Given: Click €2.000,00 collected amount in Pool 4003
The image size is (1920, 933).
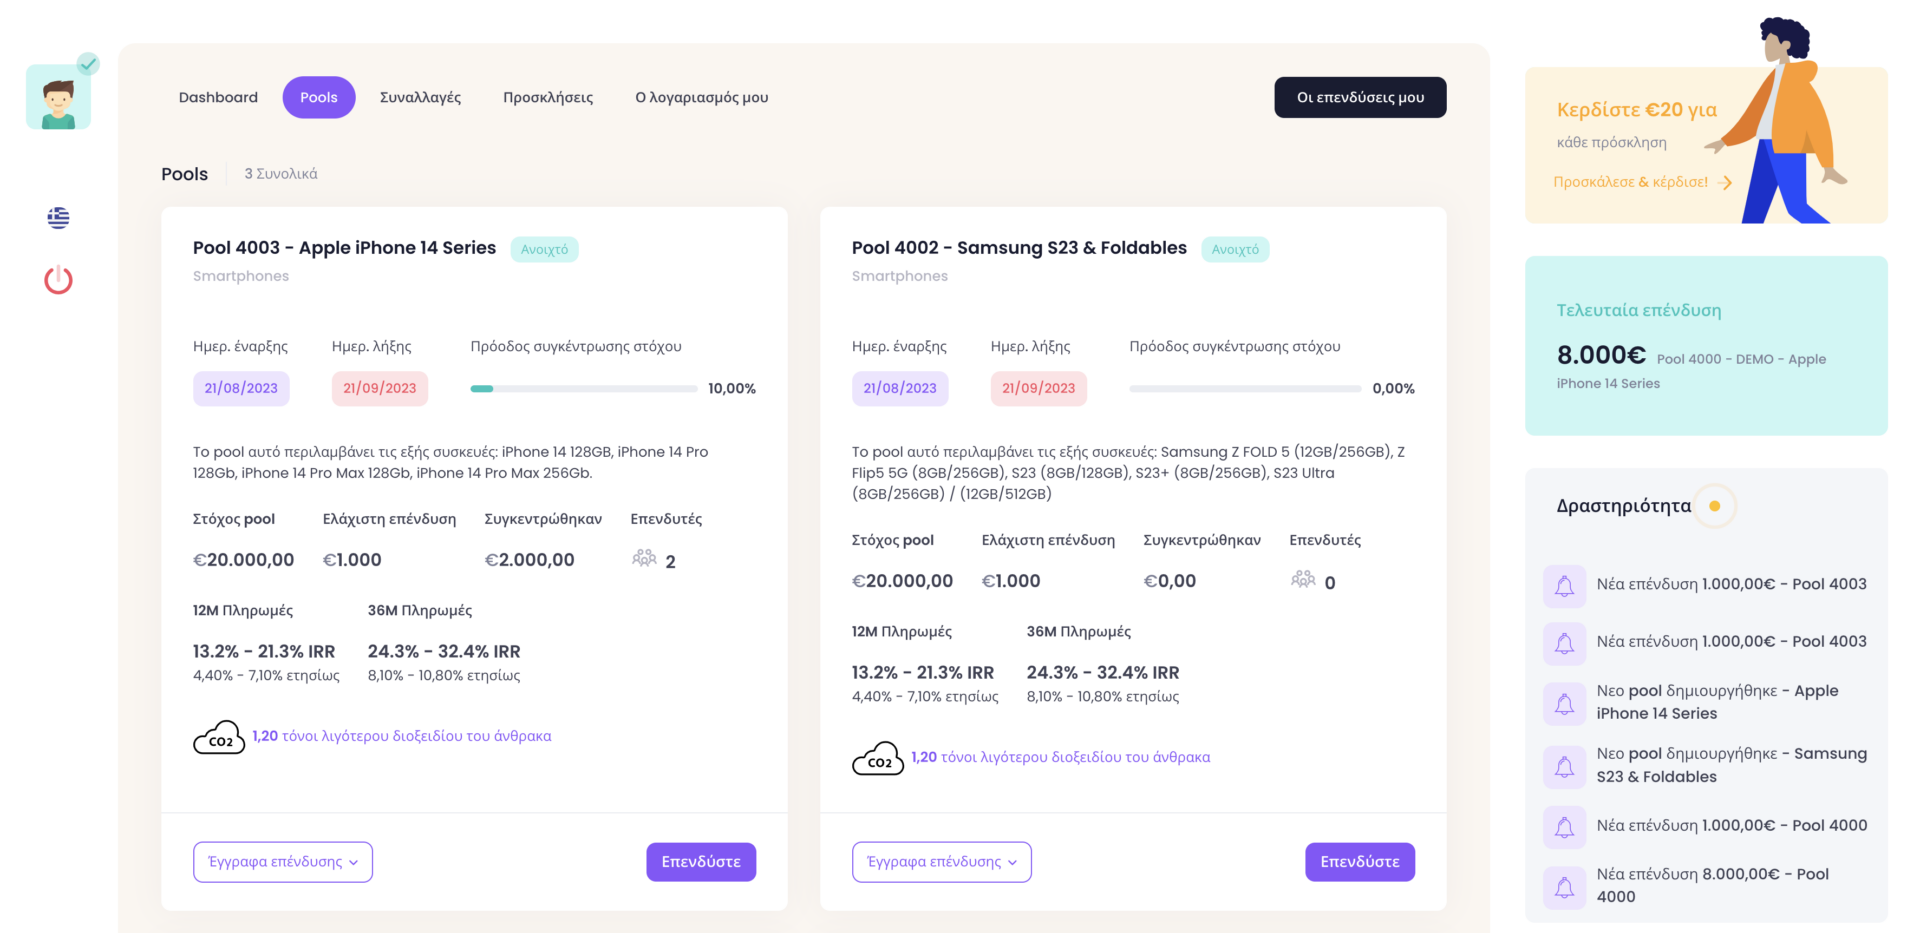Looking at the screenshot, I should [529, 560].
